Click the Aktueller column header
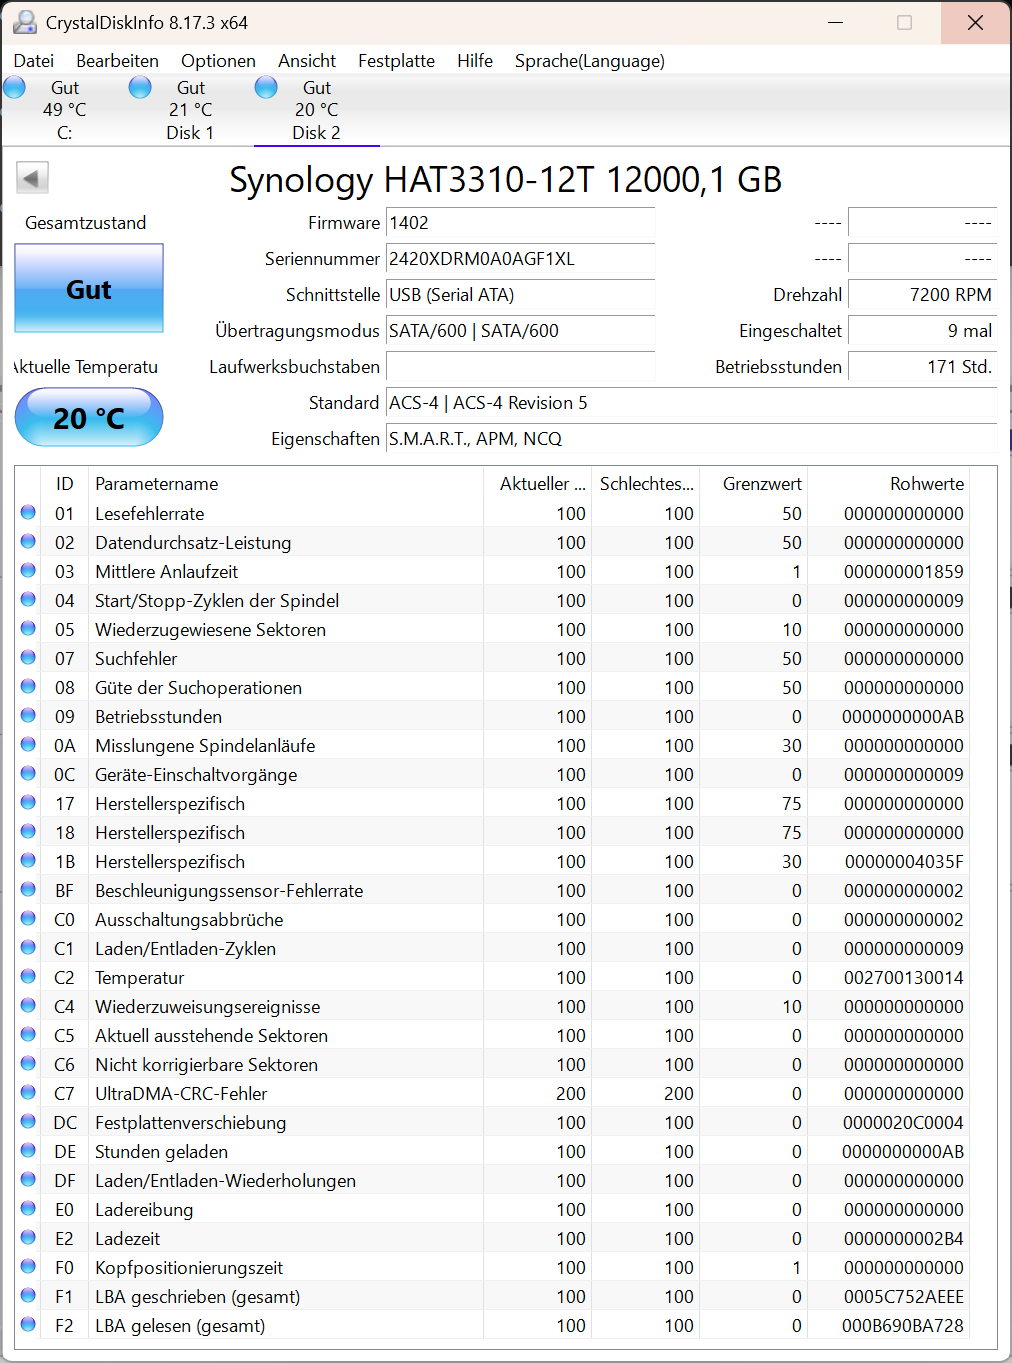Viewport: 1012px width, 1363px height. [x=538, y=483]
